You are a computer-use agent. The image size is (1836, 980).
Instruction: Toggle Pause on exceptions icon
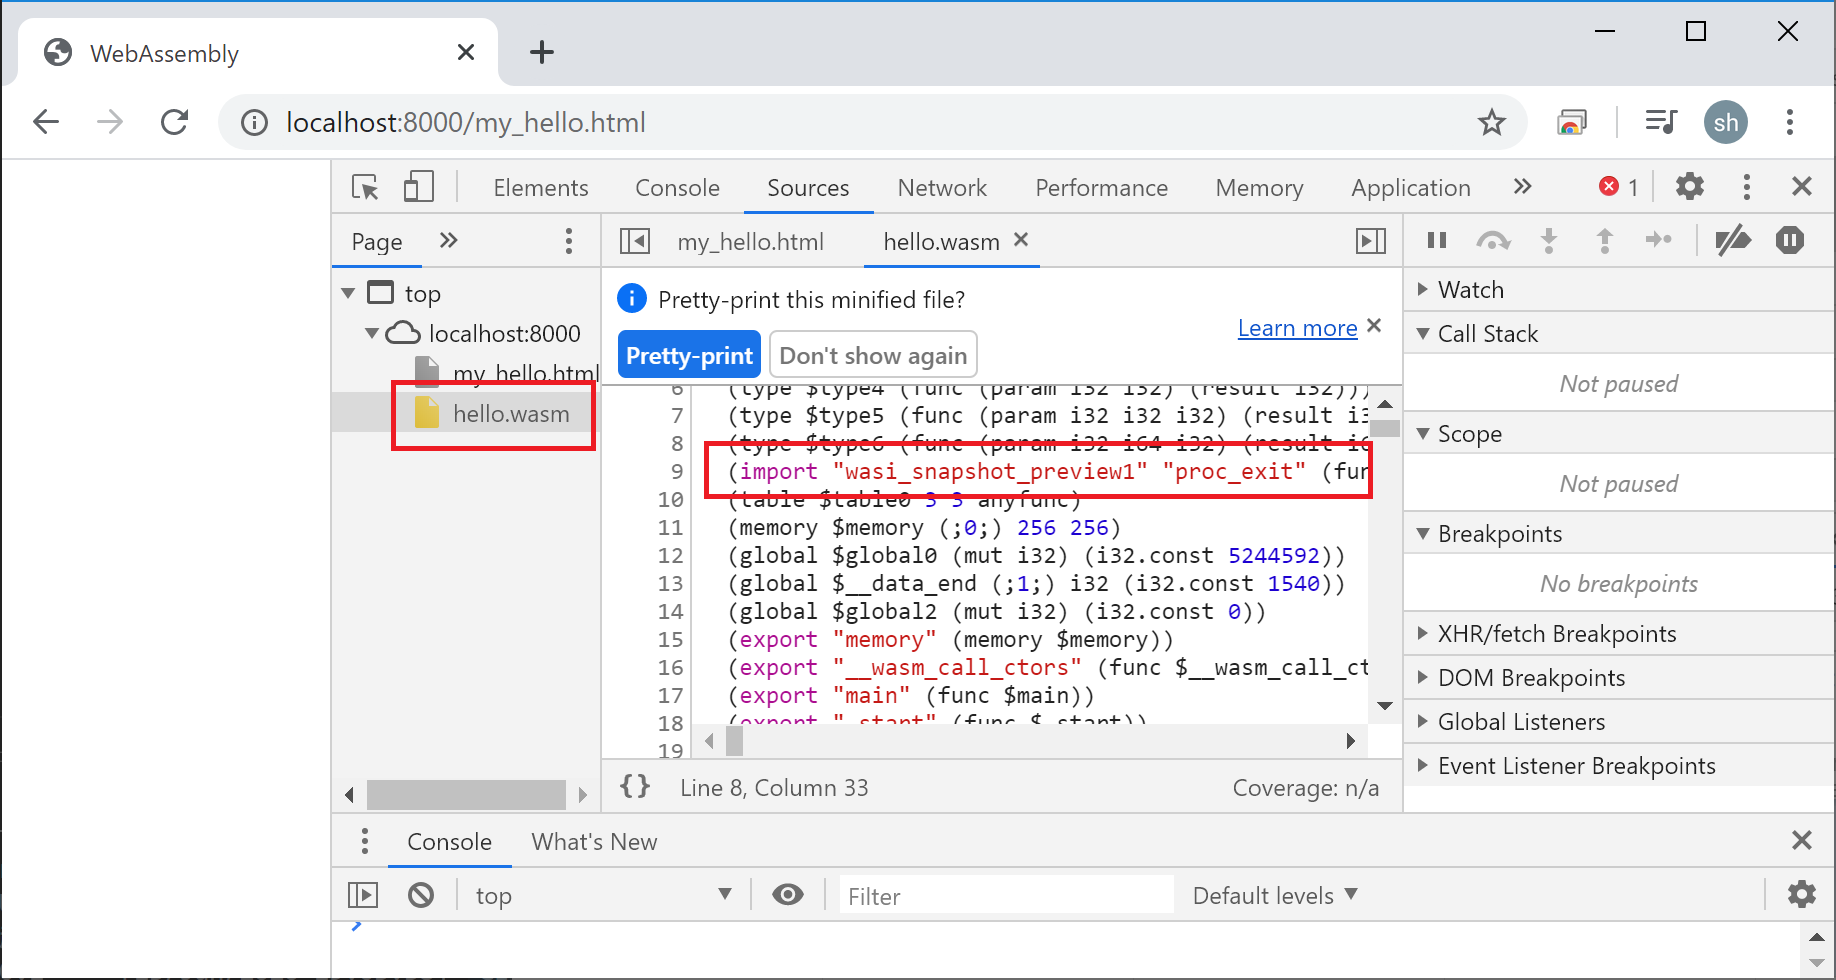(x=1790, y=240)
